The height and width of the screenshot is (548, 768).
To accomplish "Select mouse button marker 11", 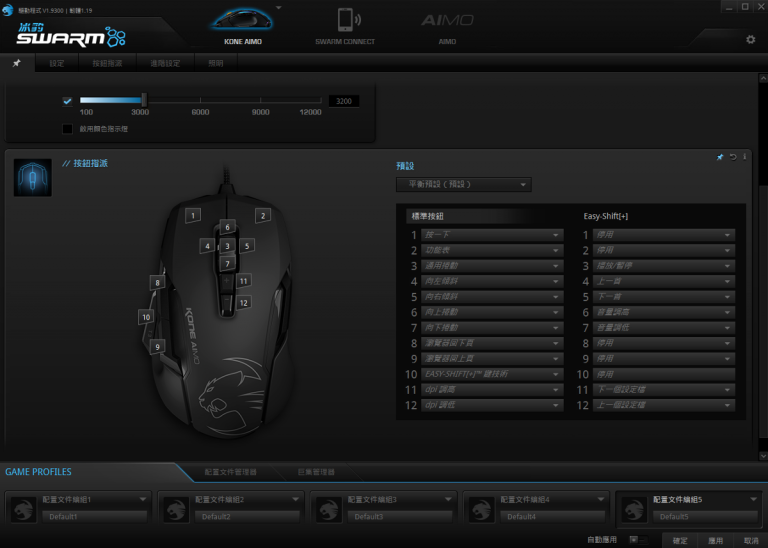I will point(243,281).
